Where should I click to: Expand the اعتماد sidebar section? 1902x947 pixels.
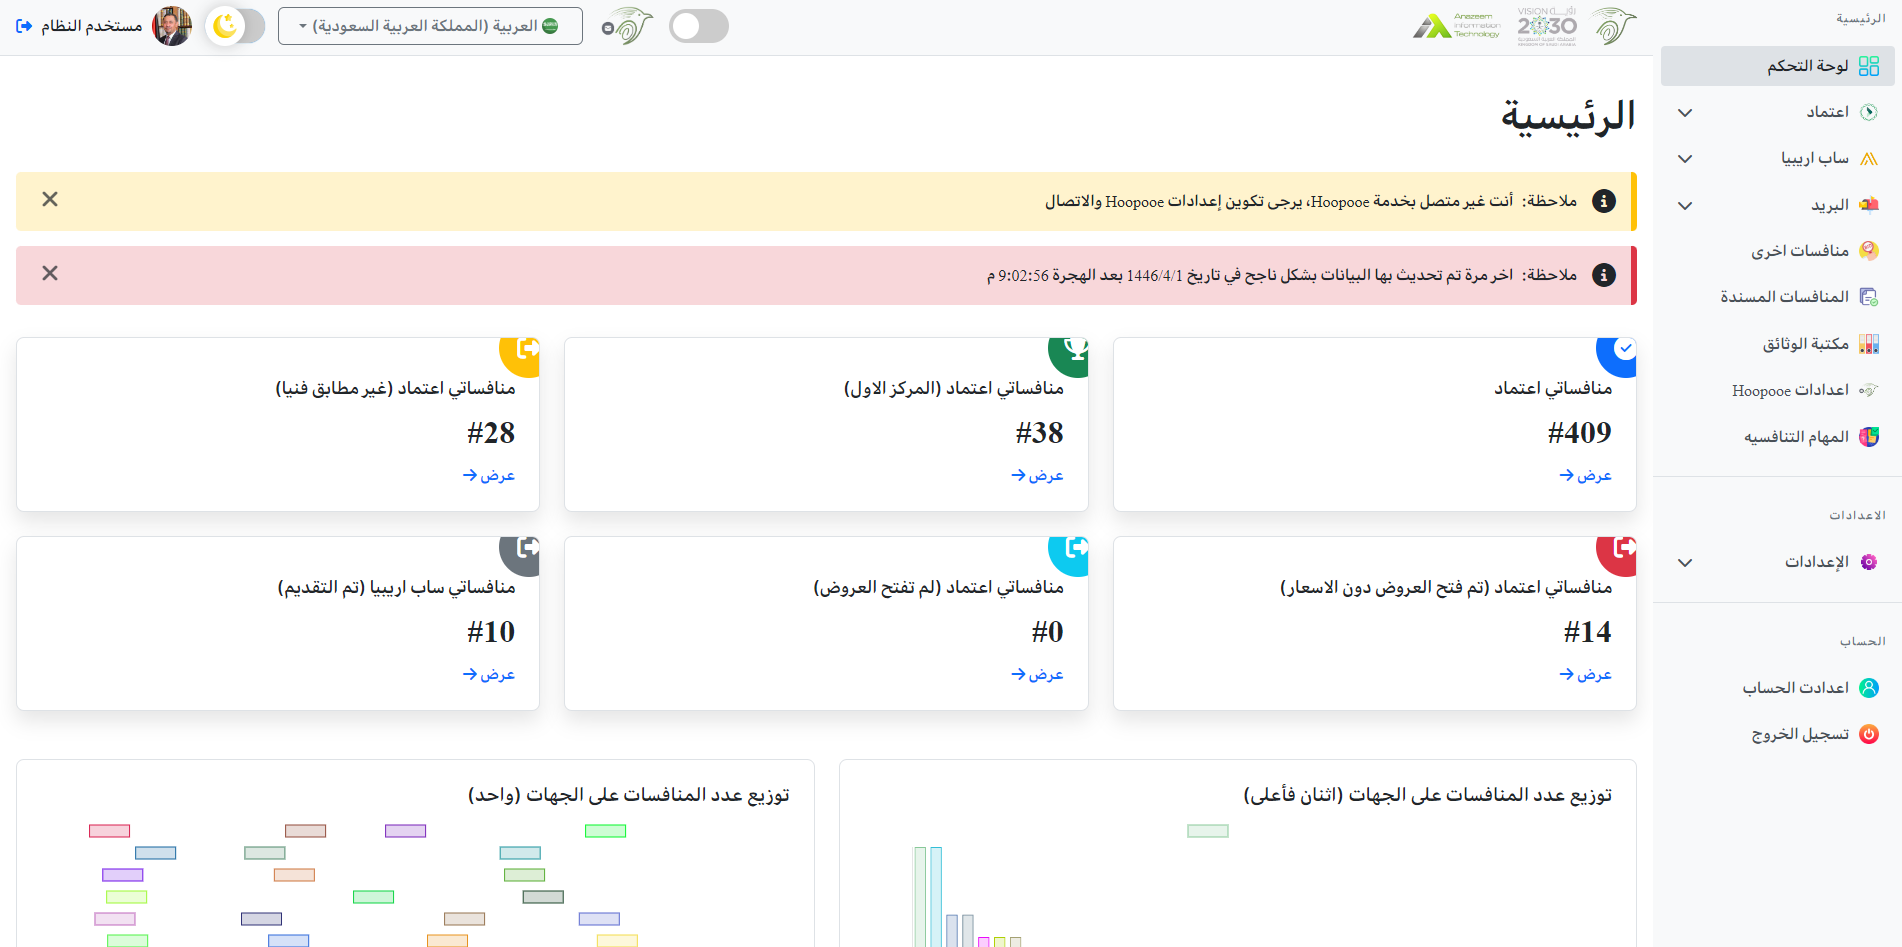pos(1684,112)
